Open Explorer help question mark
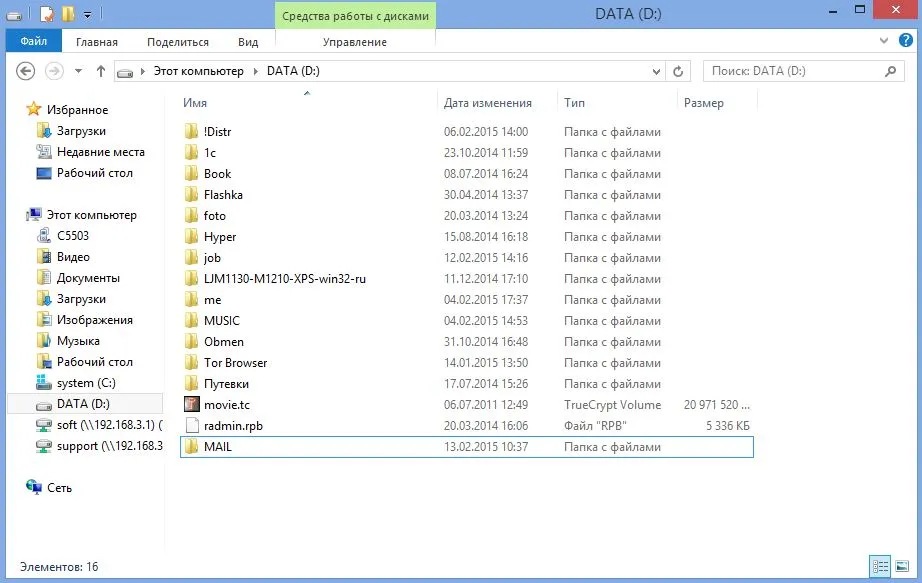Screen dimensions: 922x583 coord(906,40)
